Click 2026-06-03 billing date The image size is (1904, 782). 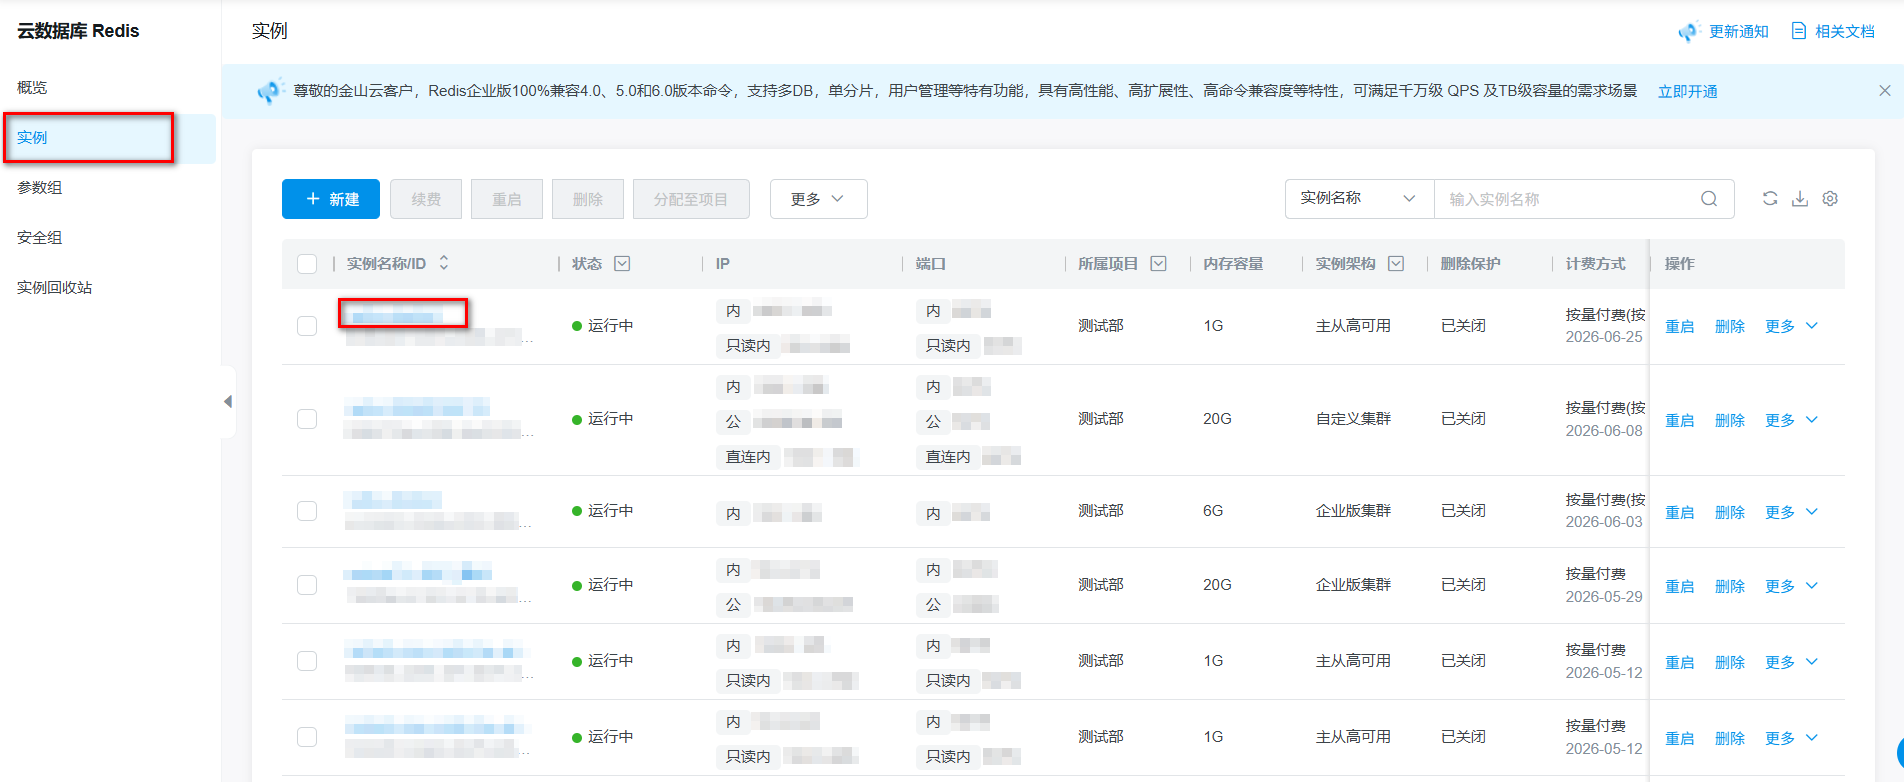click(1604, 522)
